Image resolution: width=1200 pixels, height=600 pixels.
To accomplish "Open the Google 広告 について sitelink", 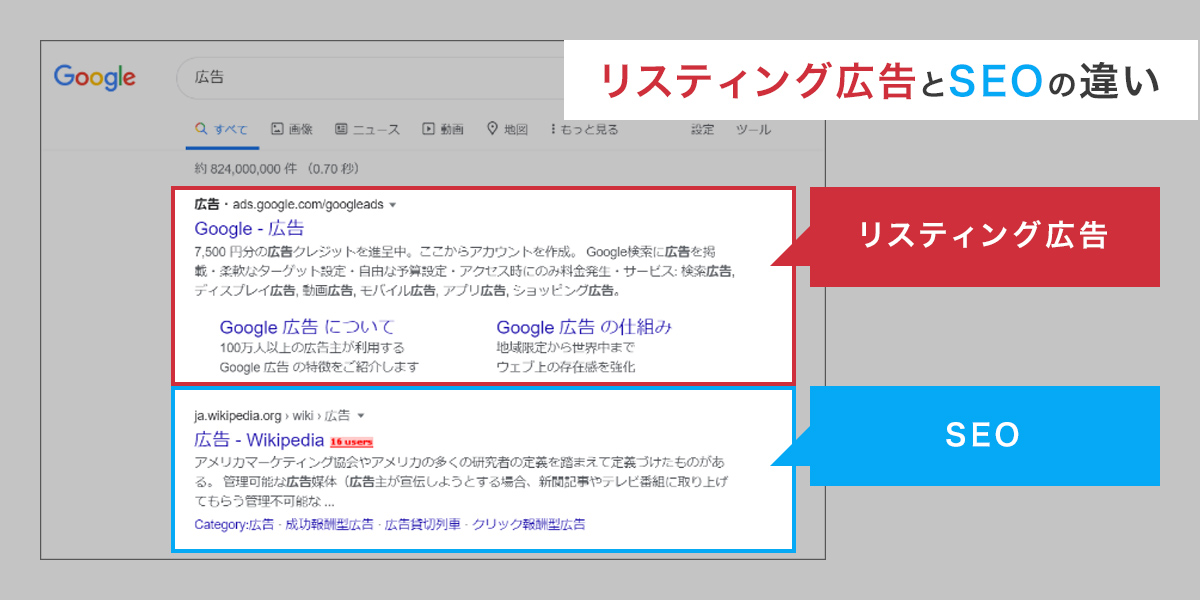I will tap(307, 327).
